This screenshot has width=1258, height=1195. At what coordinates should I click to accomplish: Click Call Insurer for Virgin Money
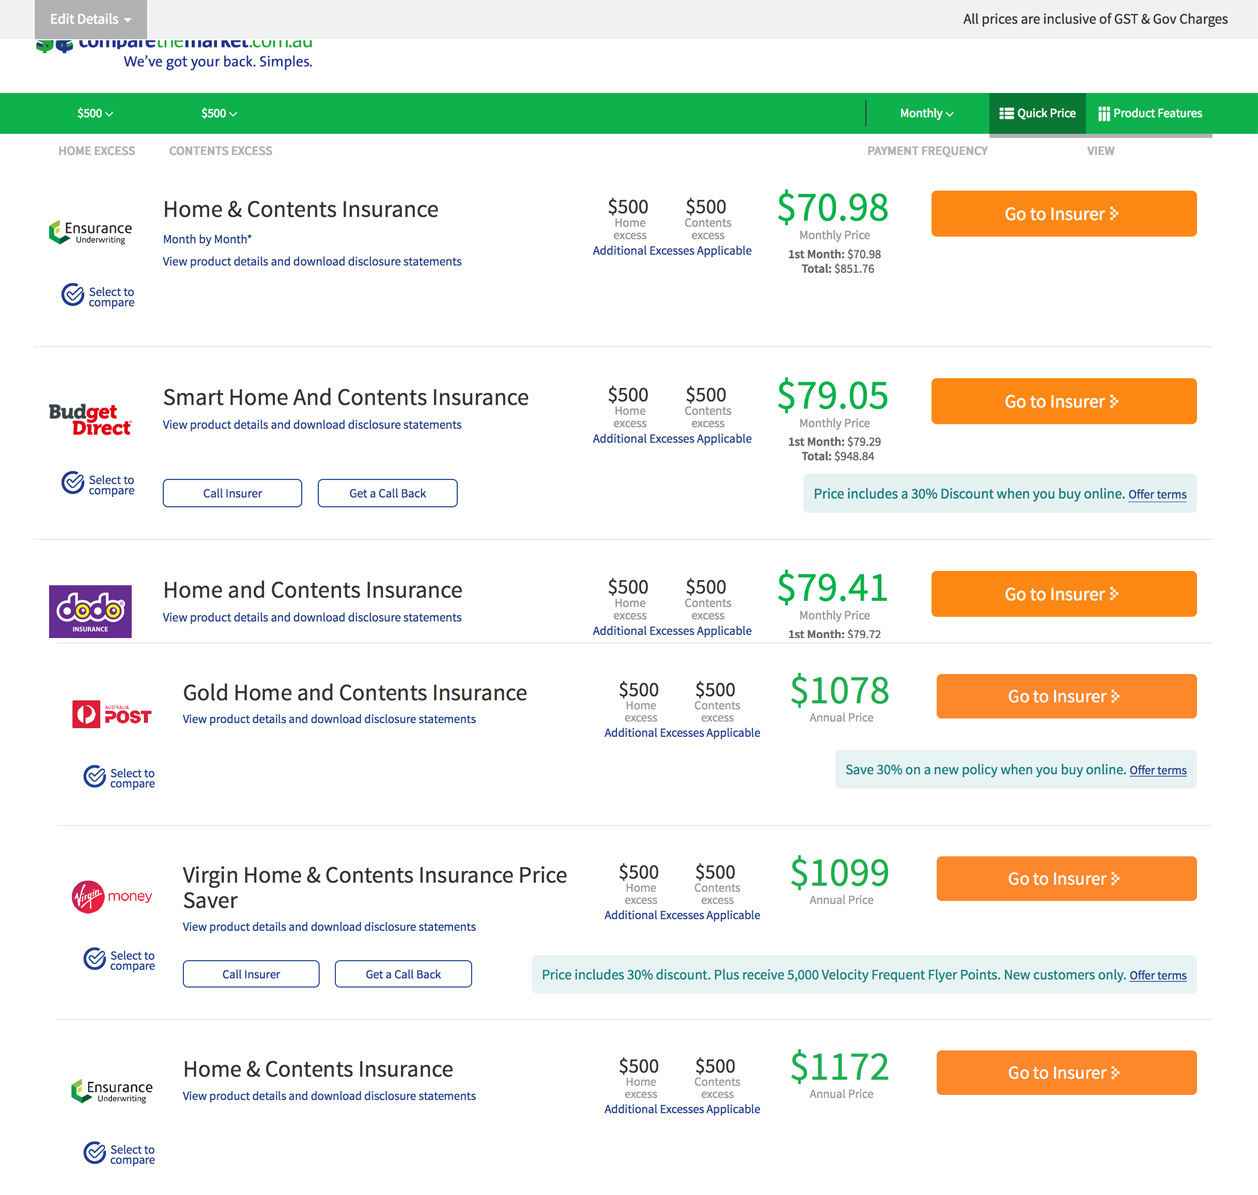(251, 974)
